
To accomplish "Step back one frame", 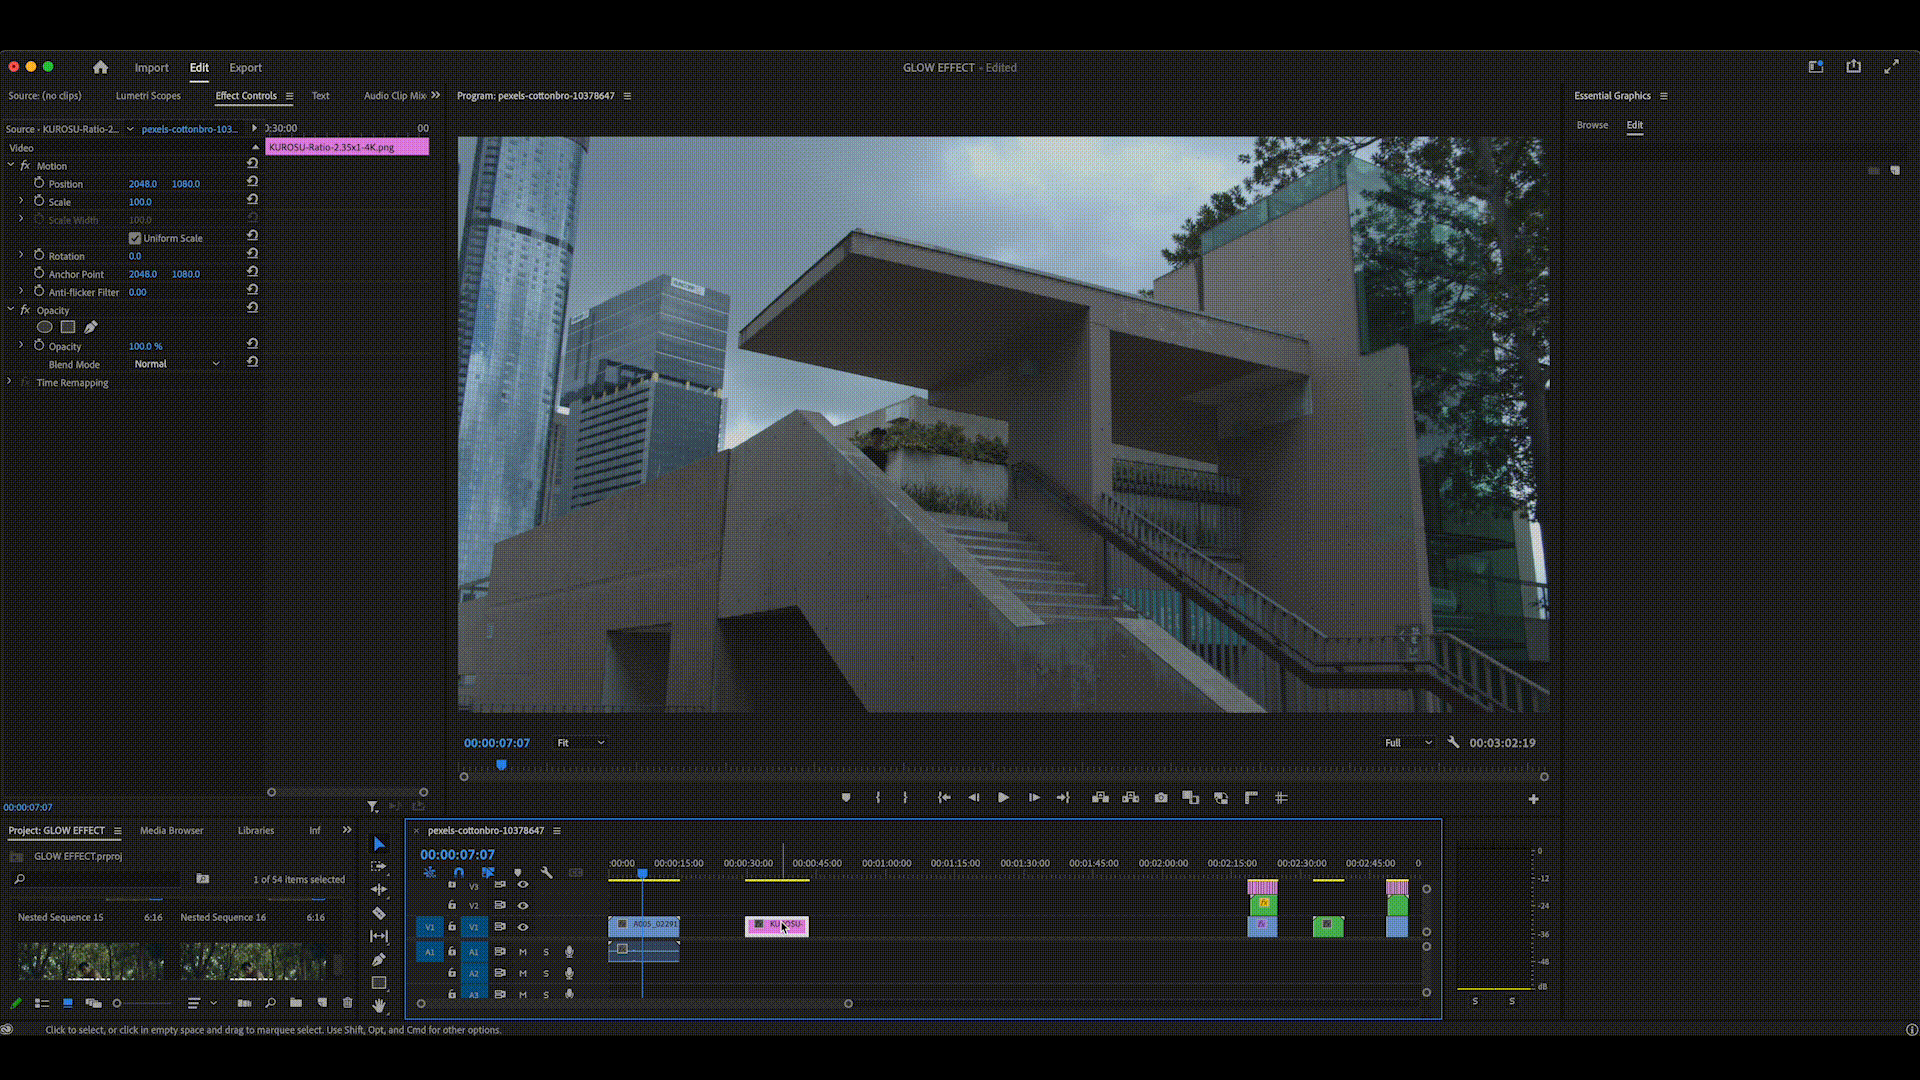I will pos(974,798).
